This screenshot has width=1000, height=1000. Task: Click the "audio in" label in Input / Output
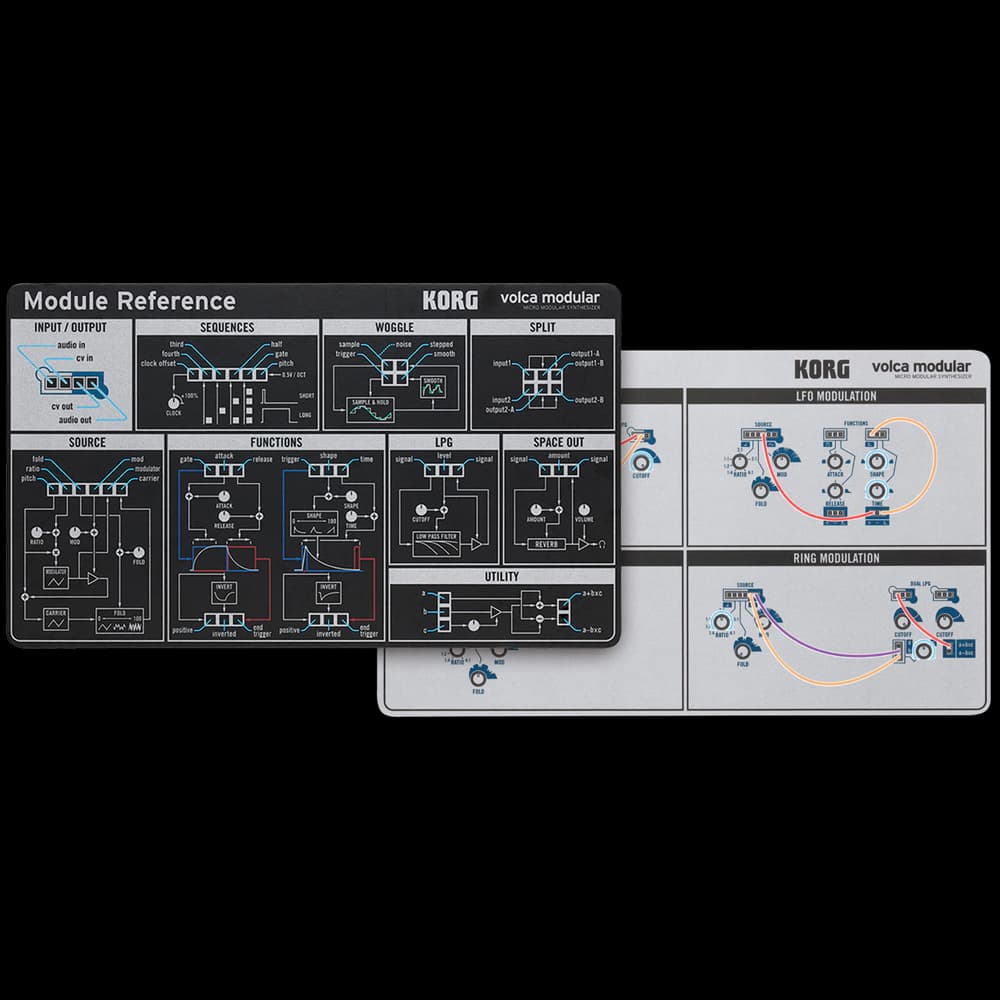71,345
